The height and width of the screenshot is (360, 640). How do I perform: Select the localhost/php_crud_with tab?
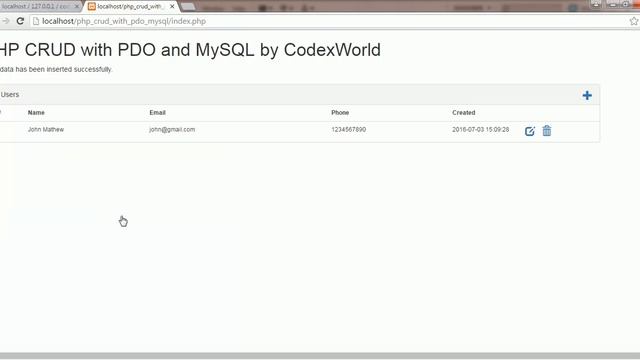tap(130, 7)
